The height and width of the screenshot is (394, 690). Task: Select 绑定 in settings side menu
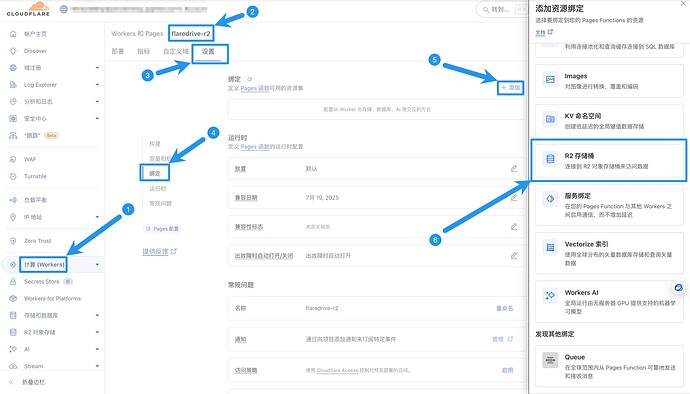tap(155, 173)
